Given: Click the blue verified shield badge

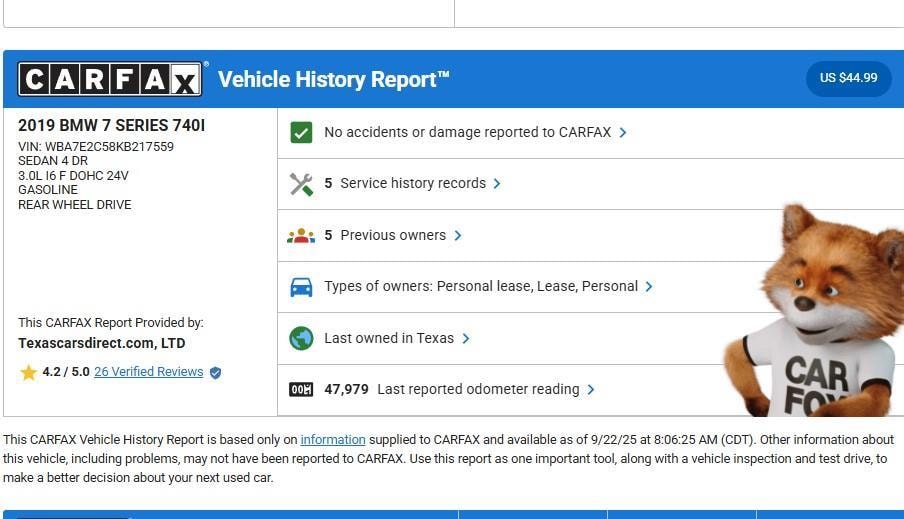Looking at the screenshot, I should click(x=215, y=372).
